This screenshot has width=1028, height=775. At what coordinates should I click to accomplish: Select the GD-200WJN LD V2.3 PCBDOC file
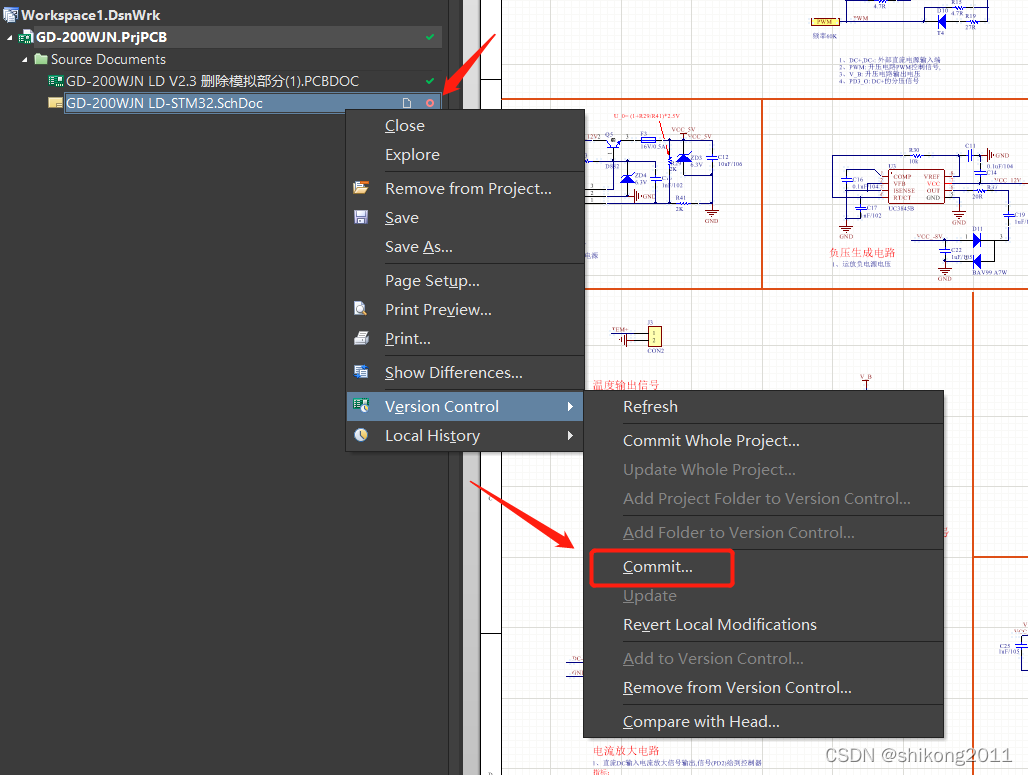click(x=212, y=81)
